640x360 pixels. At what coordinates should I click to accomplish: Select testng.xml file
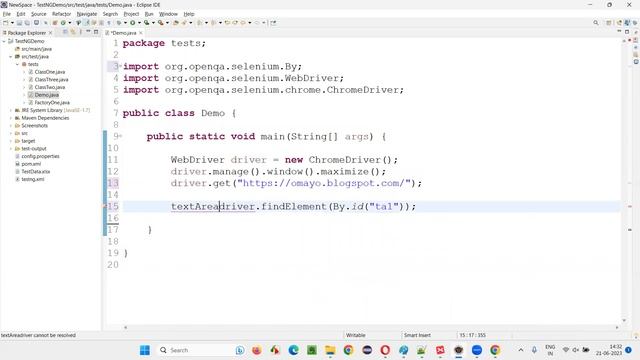click(x=33, y=179)
